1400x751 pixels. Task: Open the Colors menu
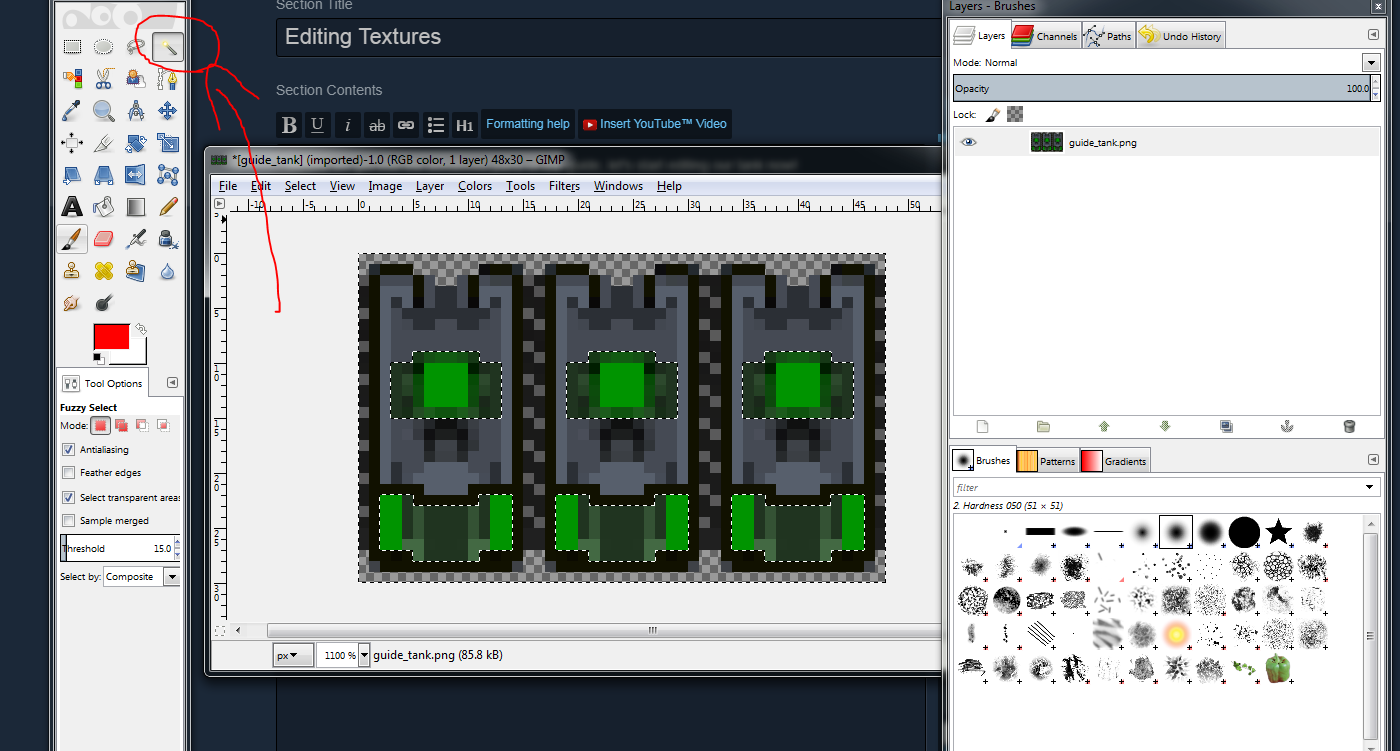[475, 186]
